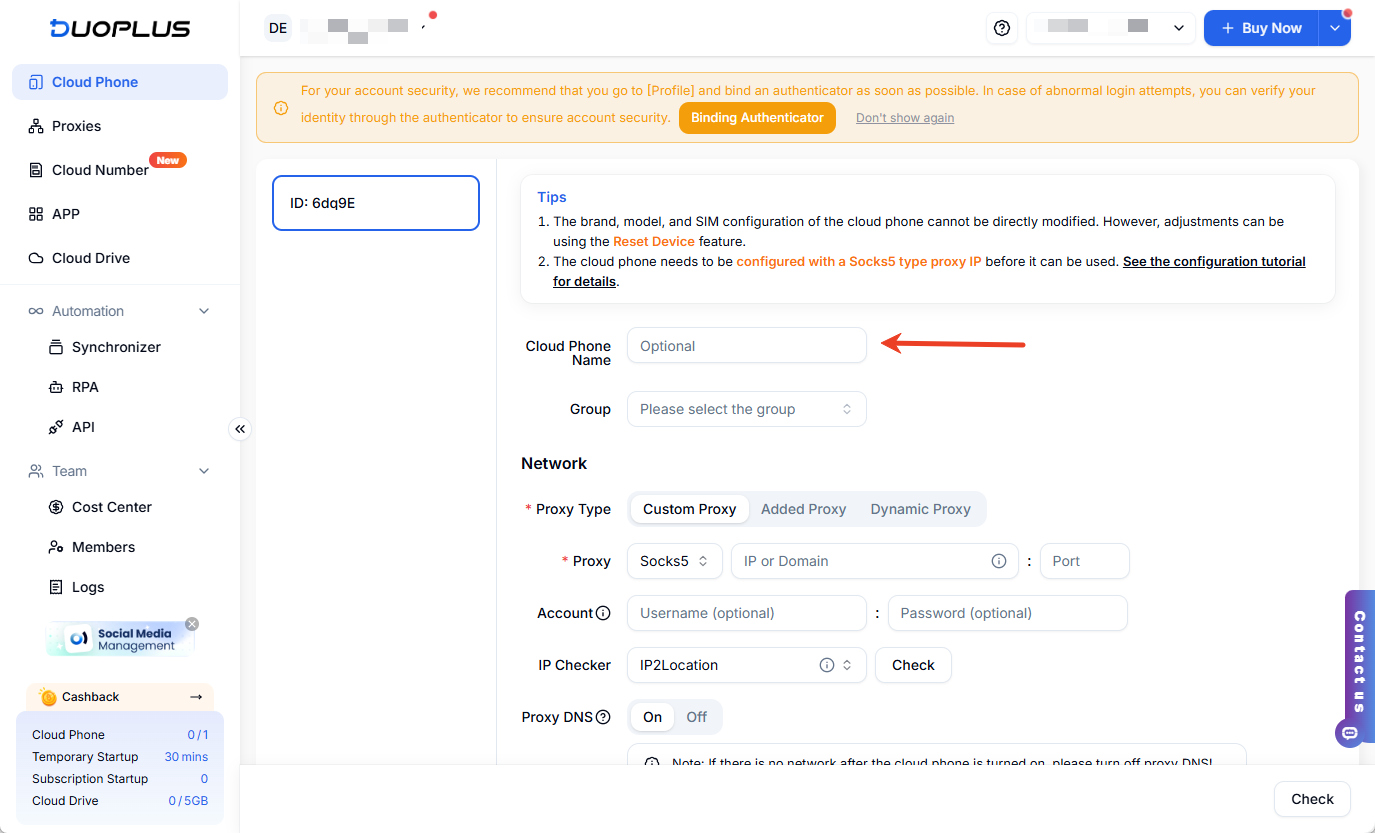Image resolution: width=1375 pixels, height=833 pixels.
Task: Turn Proxy DNS Off
Action: tap(697, 717)
